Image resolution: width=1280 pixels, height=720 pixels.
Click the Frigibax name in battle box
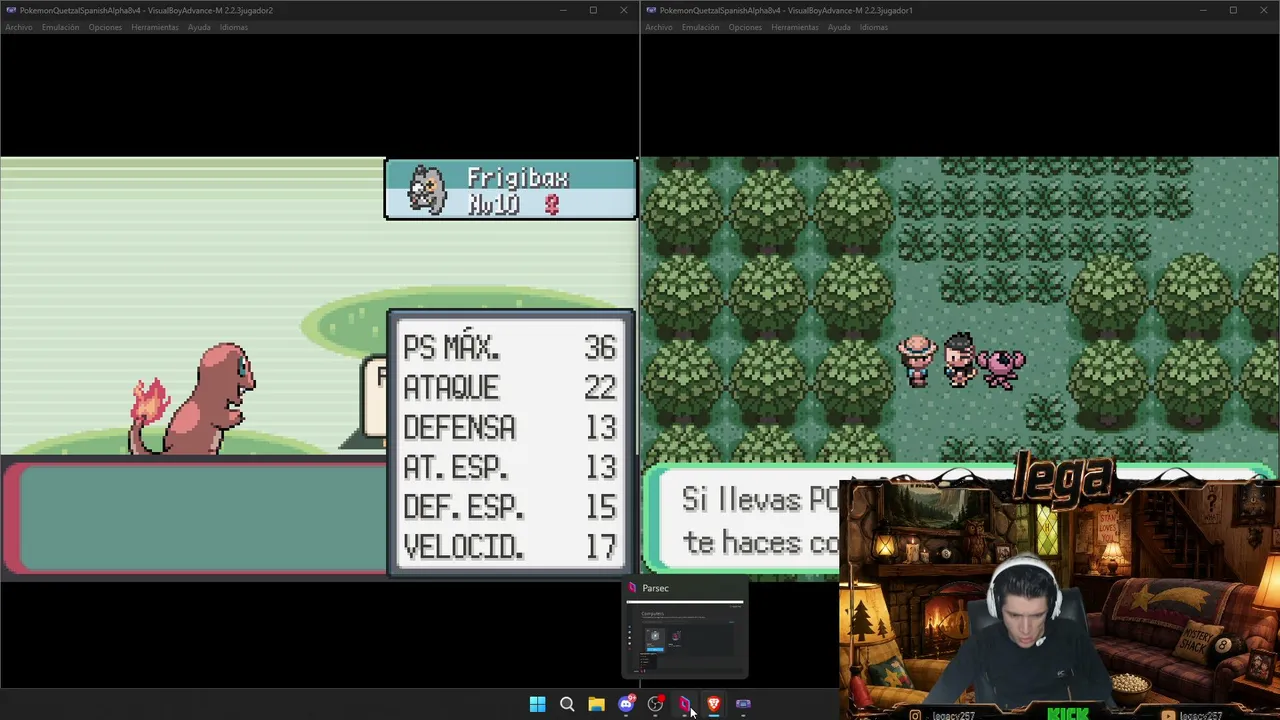click(518, 178)
